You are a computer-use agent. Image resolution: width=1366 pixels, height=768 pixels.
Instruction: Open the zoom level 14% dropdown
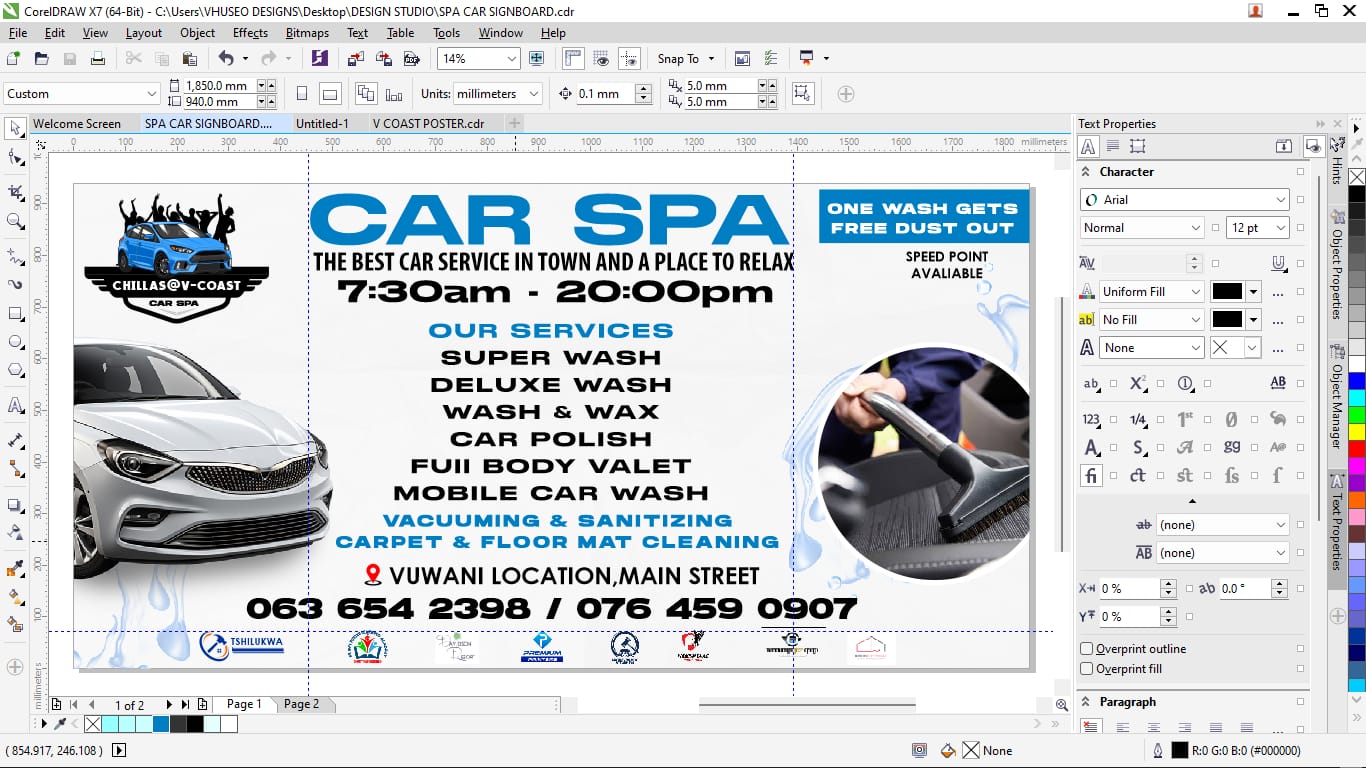click(512, 59)
